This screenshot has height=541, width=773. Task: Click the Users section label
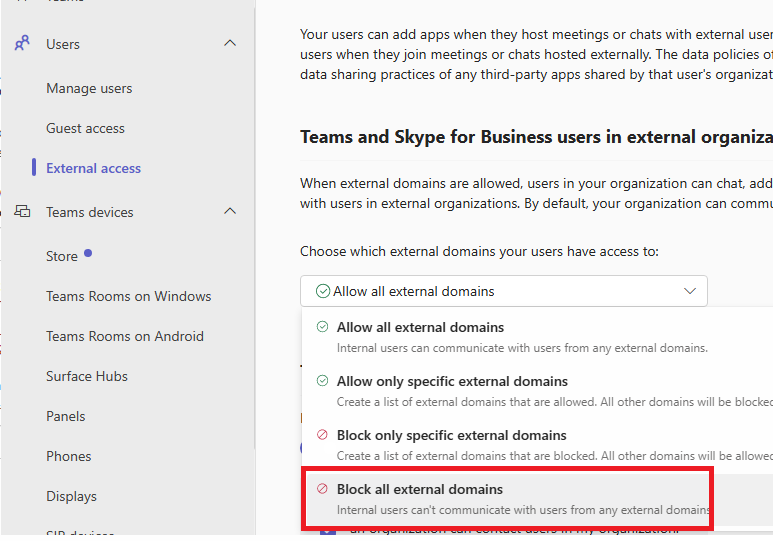point(63,44)
